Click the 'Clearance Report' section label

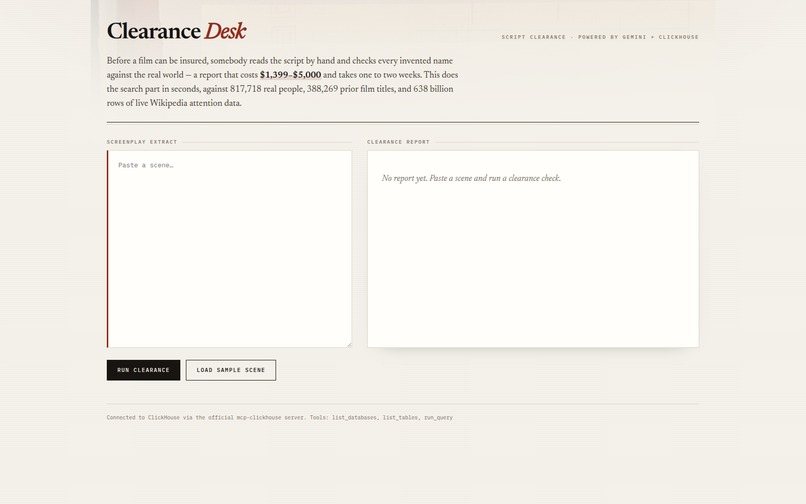(398, 142)
